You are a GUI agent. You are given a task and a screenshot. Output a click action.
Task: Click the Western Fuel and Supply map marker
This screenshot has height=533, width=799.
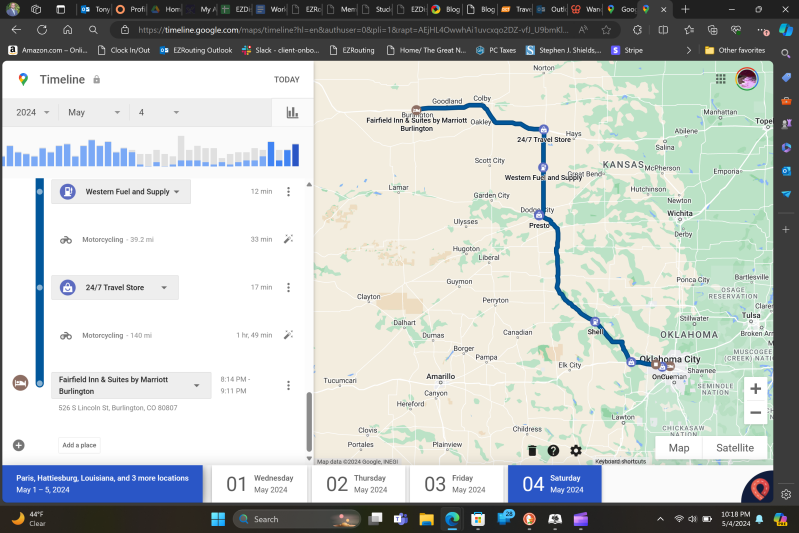(x=543, y=168)
